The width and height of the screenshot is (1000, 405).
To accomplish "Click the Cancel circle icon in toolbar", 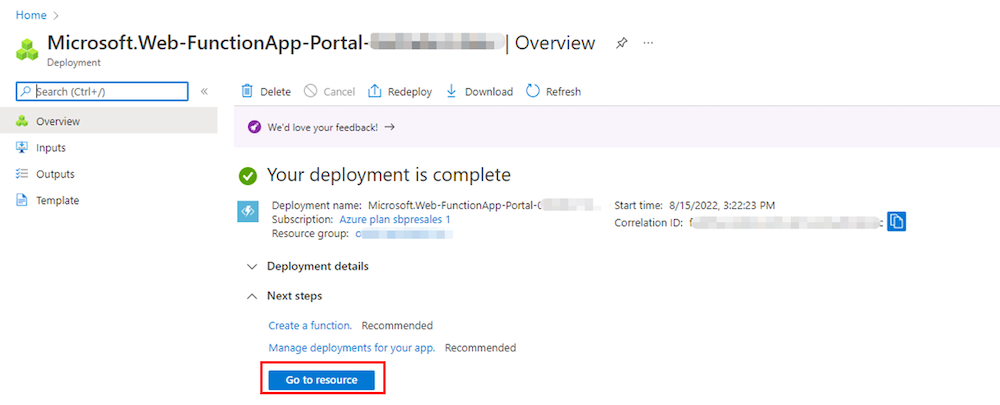I will 311,91.
